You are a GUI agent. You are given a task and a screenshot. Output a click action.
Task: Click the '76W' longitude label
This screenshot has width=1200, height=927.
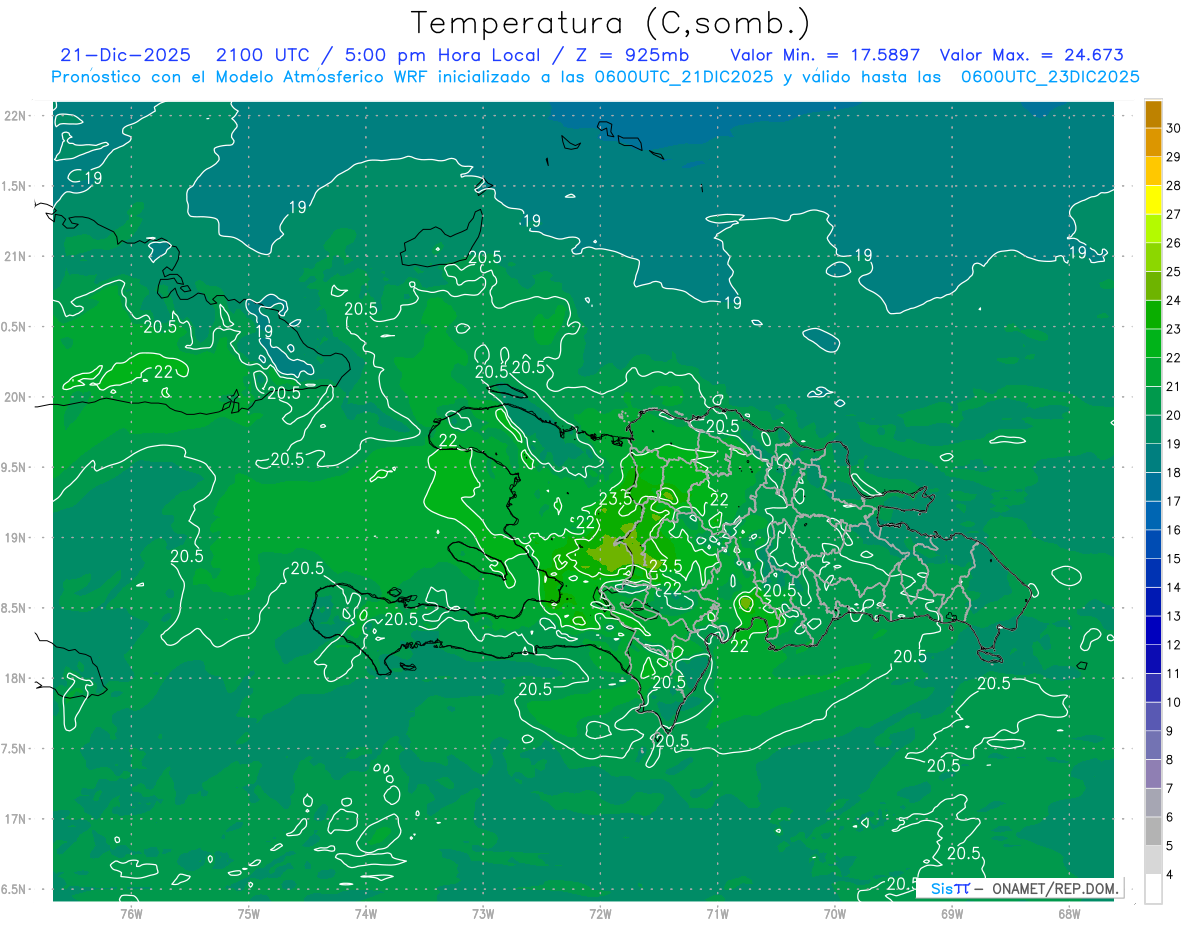(131, 914)
